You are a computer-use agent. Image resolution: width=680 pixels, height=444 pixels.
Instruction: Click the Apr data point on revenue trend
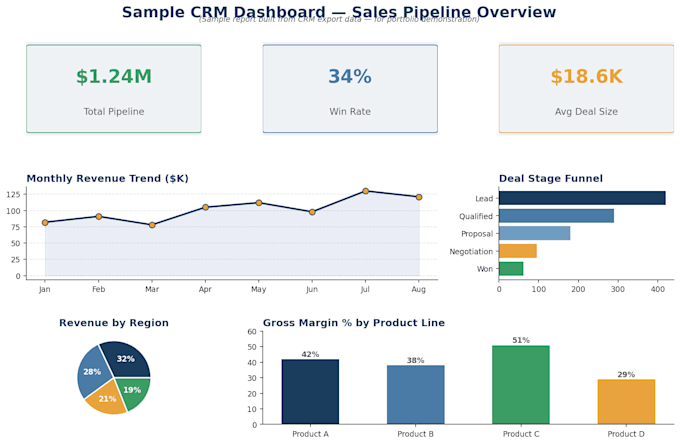coord(205,207)
